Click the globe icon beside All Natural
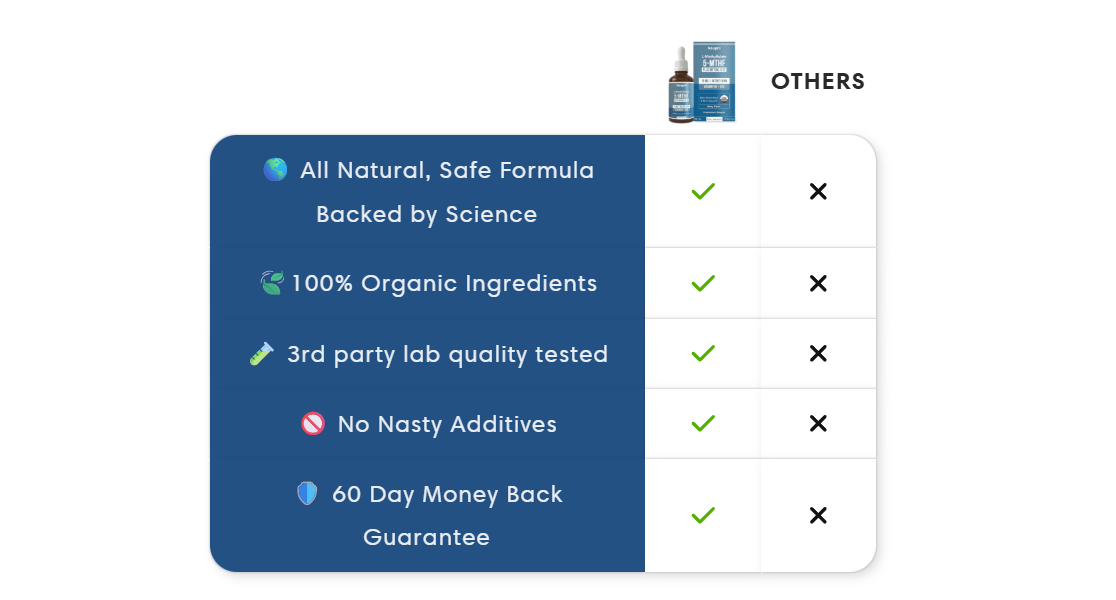The image size is (1116, 600). coord(275,170)
